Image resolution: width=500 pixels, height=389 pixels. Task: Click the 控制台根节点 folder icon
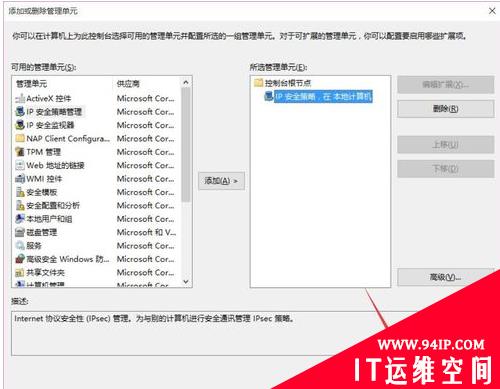tap(259, 83)
